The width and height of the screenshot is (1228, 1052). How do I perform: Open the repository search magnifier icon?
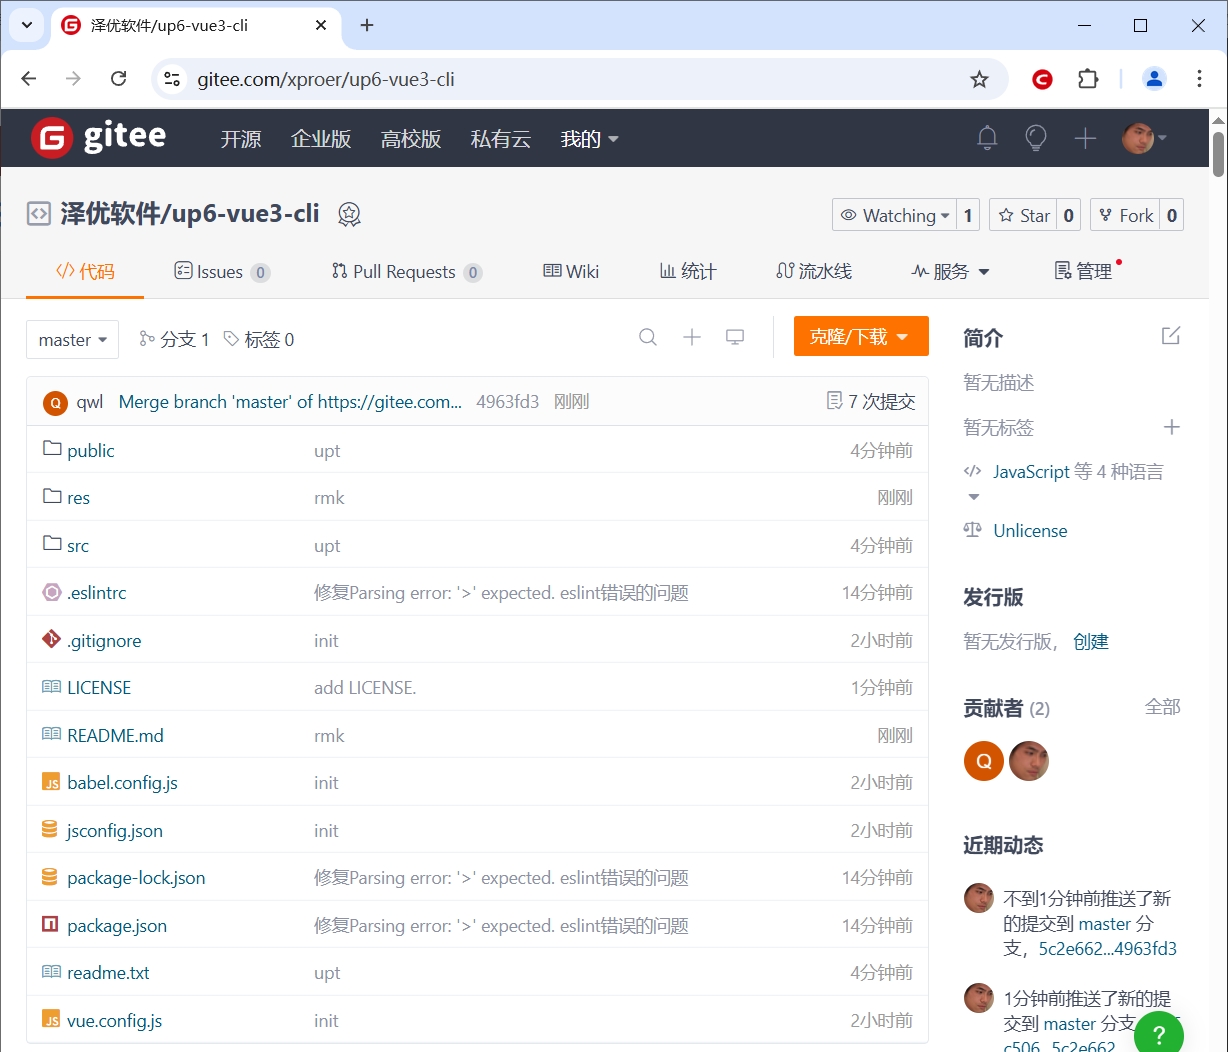pos(648,337)
